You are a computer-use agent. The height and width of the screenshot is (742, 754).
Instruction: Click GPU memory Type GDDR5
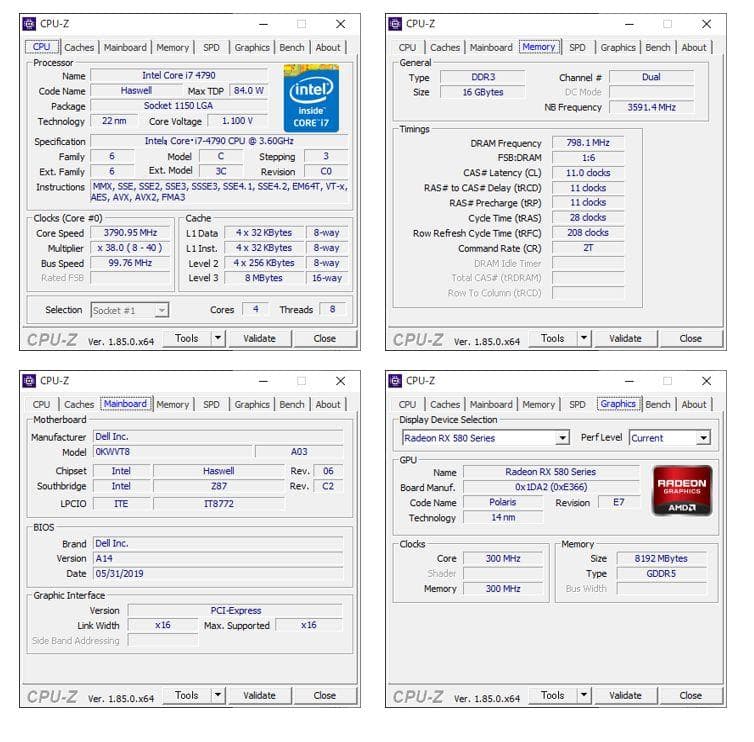click(x=661, y=574)
